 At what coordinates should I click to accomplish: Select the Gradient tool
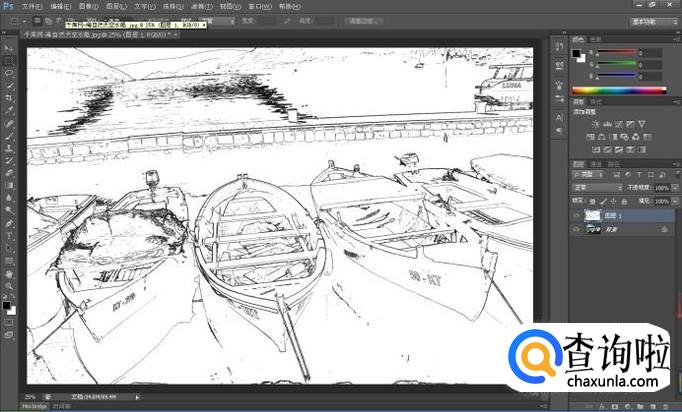click(x=9, y=186)
